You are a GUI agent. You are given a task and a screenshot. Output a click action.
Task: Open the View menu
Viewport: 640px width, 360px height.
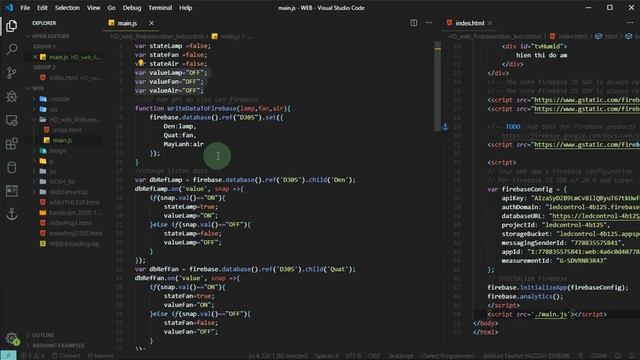point(93,8)
